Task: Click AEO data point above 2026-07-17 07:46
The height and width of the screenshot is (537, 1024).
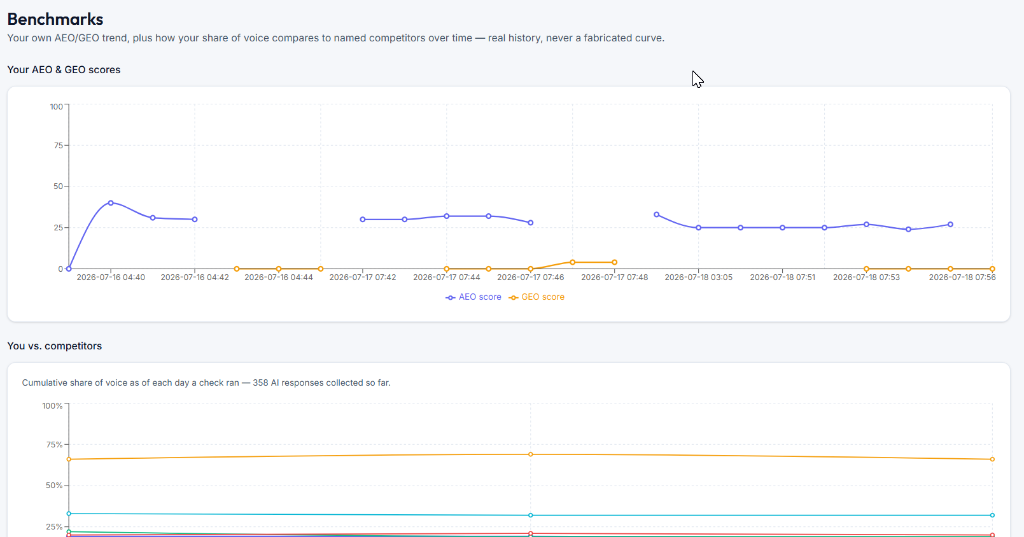Action: [530, 223]
